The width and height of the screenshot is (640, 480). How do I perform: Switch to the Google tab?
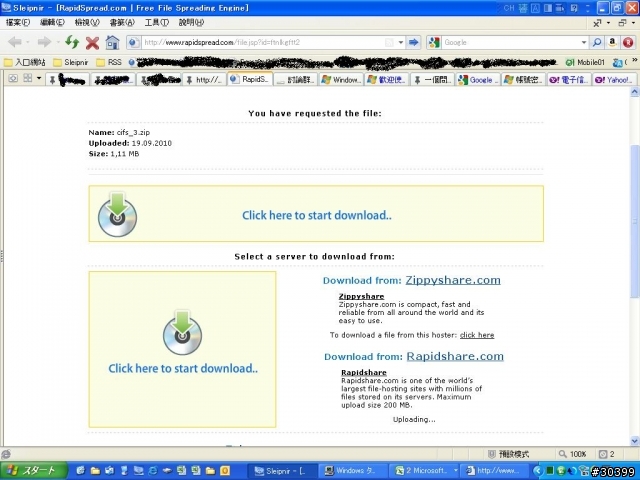[478, 80]
